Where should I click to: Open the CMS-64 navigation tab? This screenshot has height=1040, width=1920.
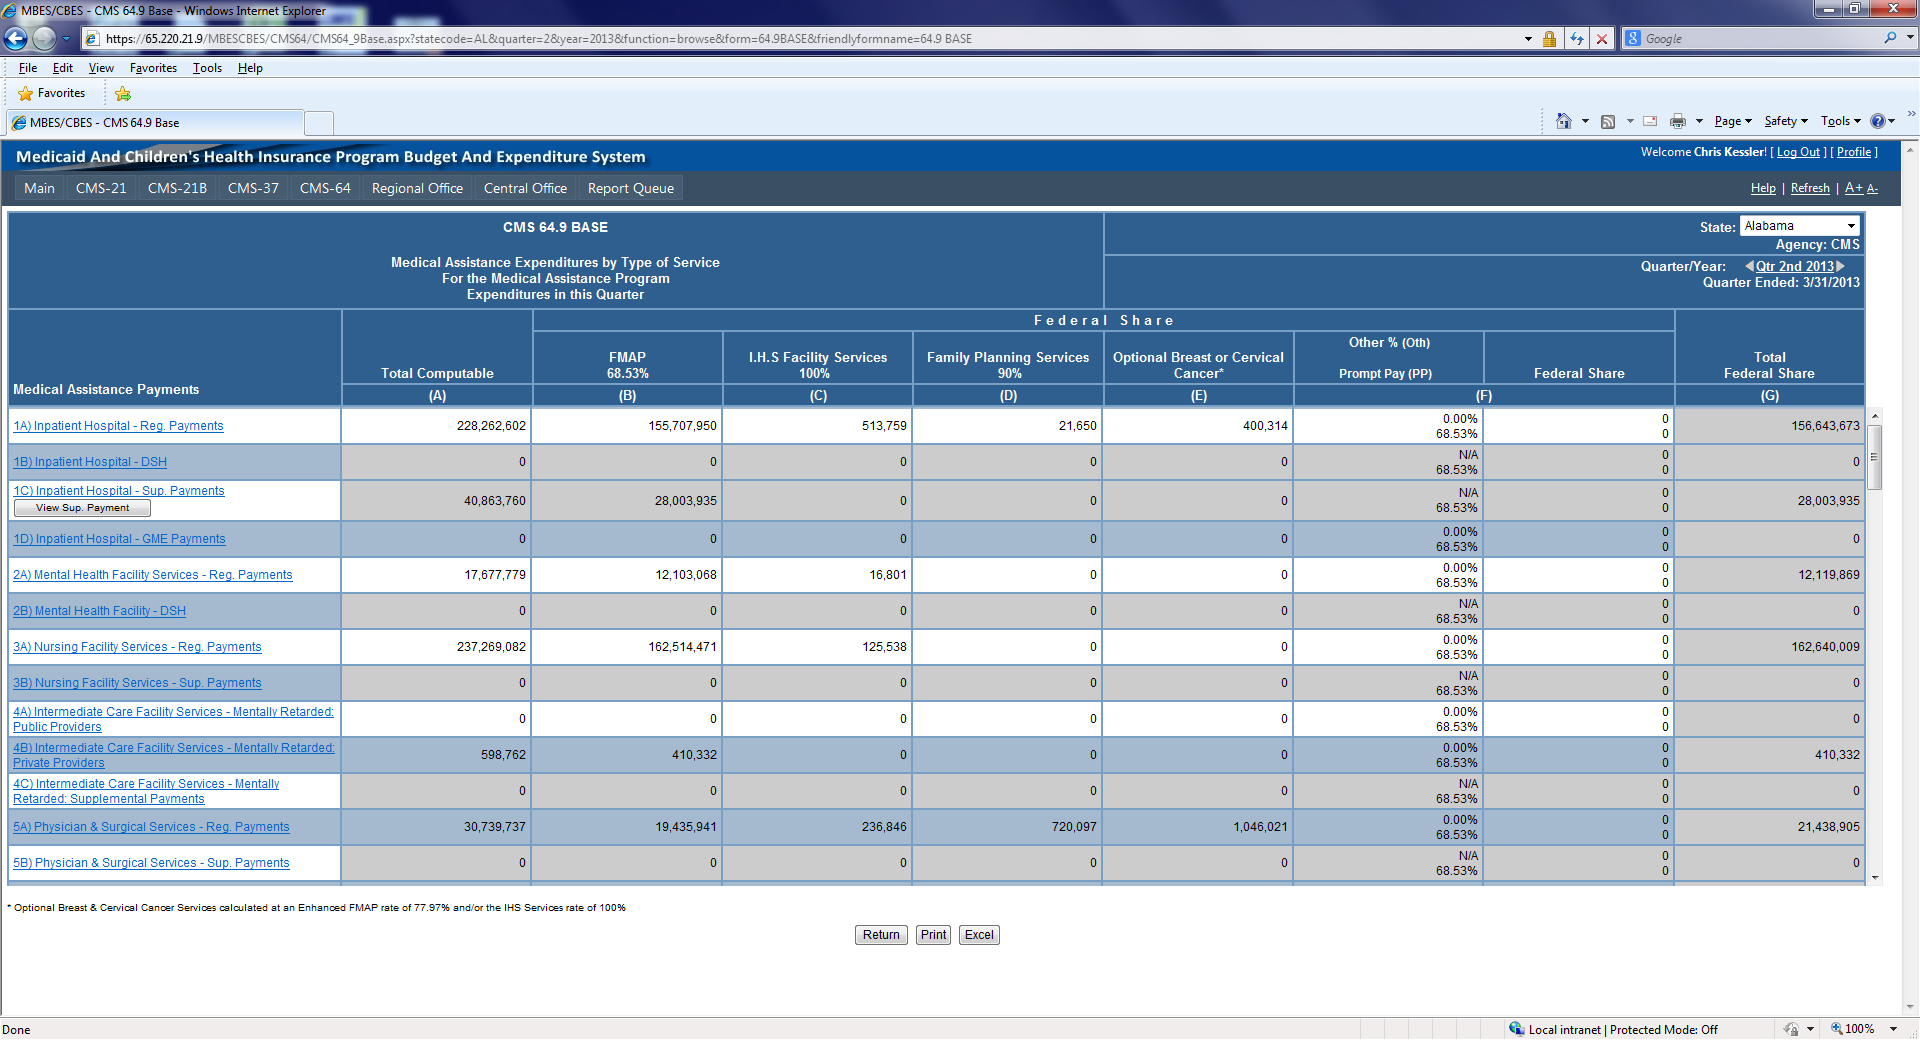(x=325, y=188)
